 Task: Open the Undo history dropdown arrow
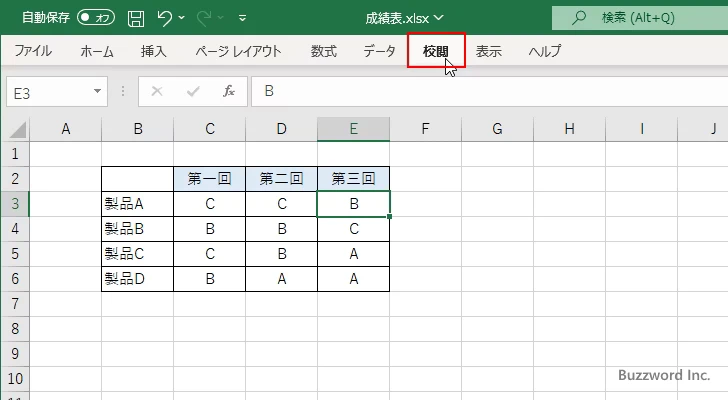click(x=182, y=18)
